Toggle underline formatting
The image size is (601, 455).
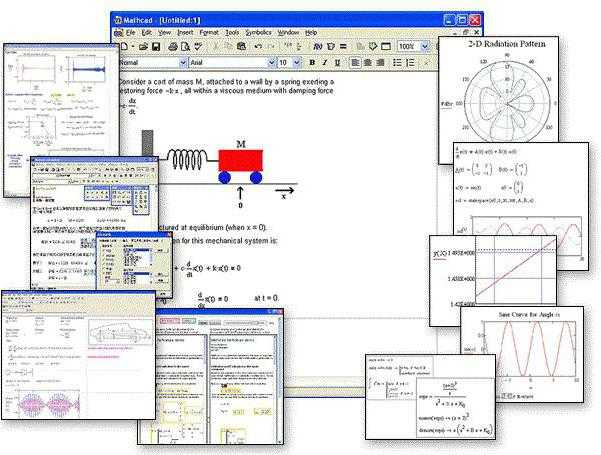[x=337, y=62]
